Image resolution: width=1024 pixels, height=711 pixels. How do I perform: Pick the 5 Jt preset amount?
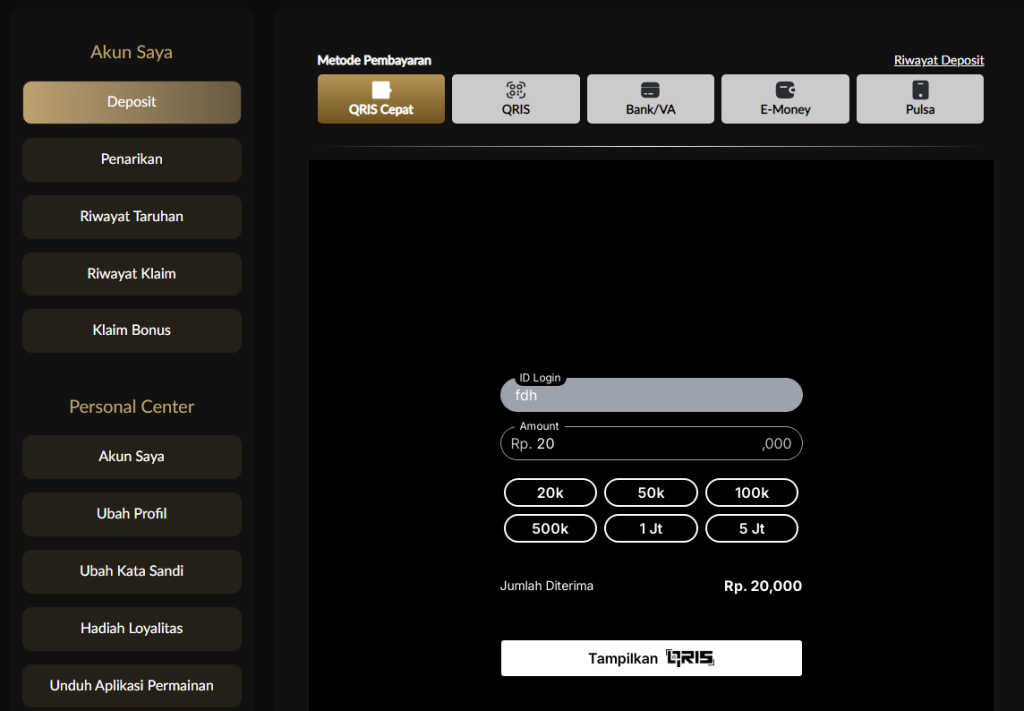click(x=752, y=529)
